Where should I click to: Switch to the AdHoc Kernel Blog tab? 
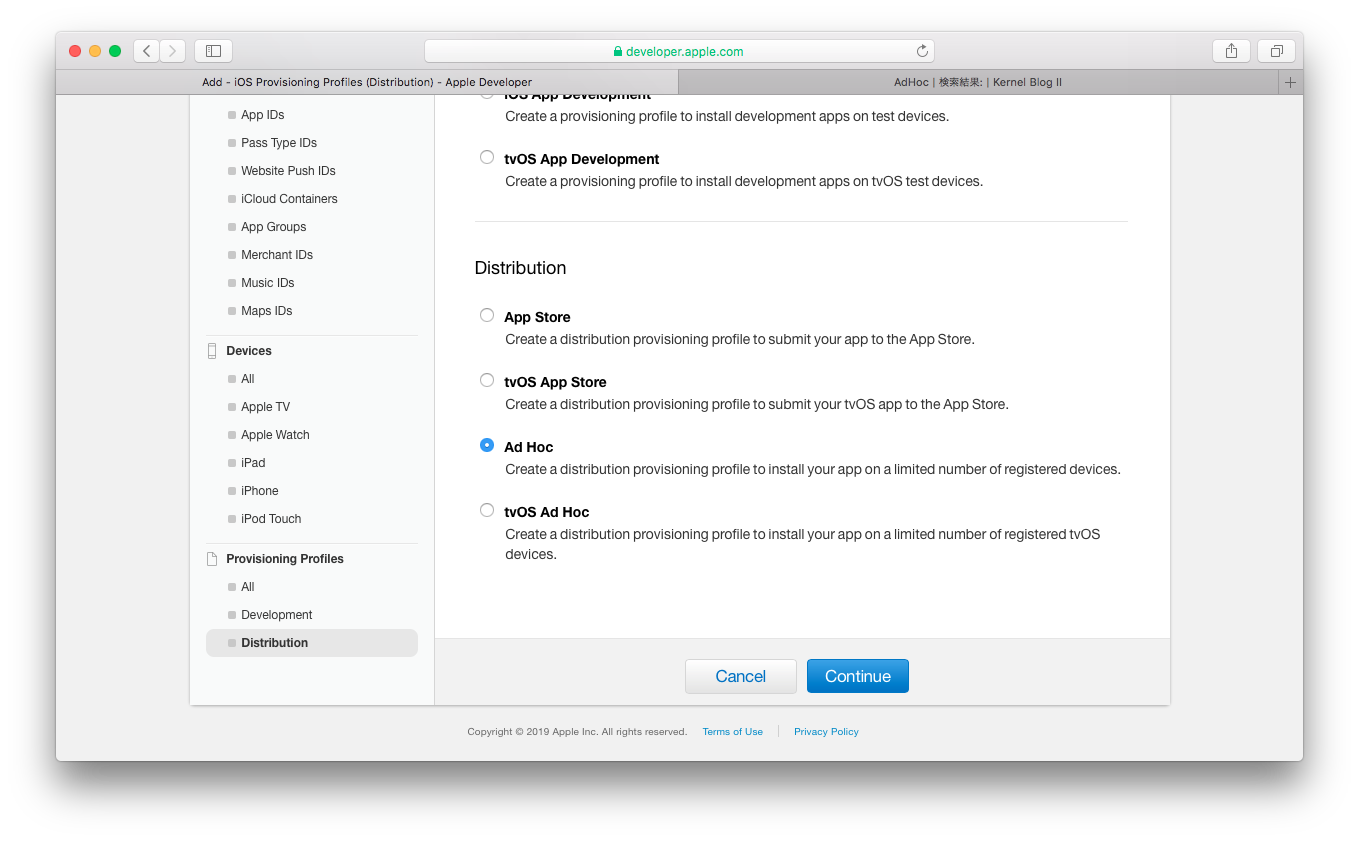pos(977,82)
